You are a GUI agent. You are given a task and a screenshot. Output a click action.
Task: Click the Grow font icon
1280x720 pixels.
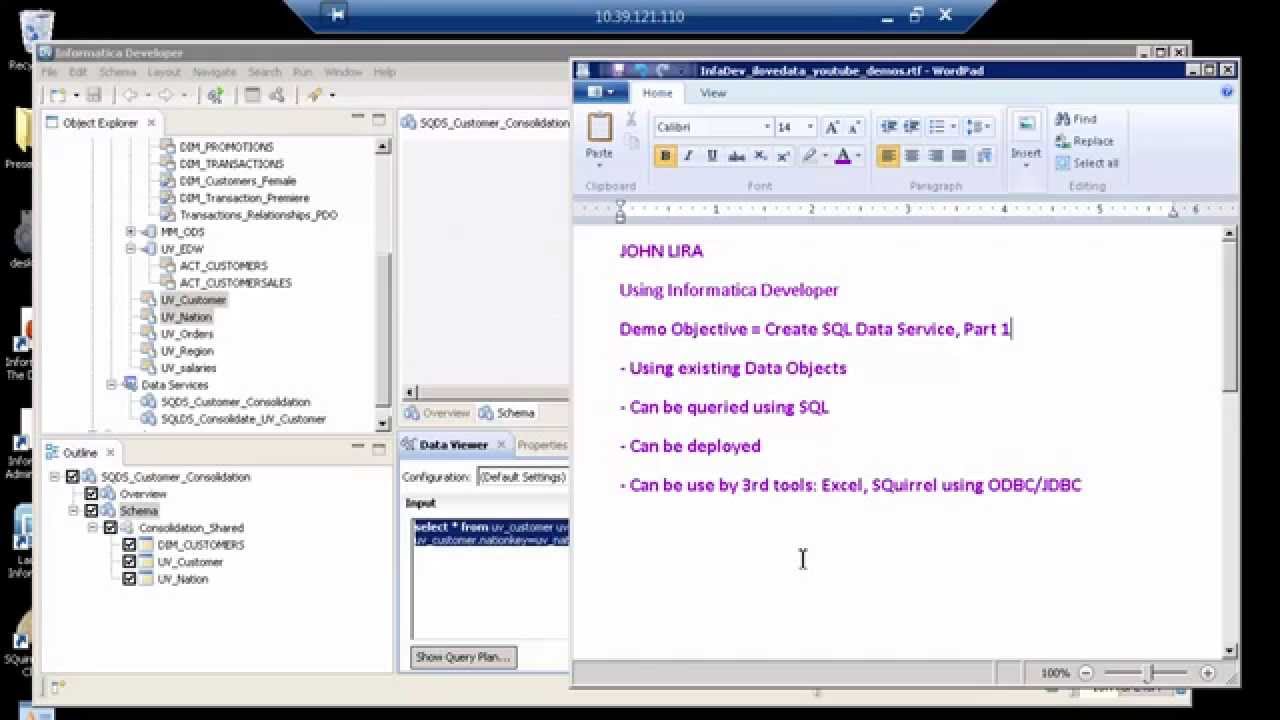(x=832, y=127)
